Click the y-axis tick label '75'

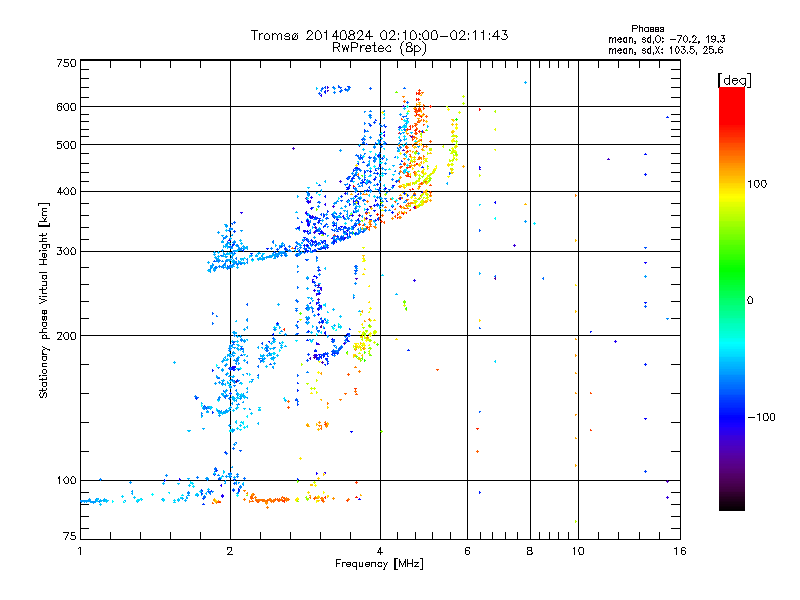click(70, 536)
